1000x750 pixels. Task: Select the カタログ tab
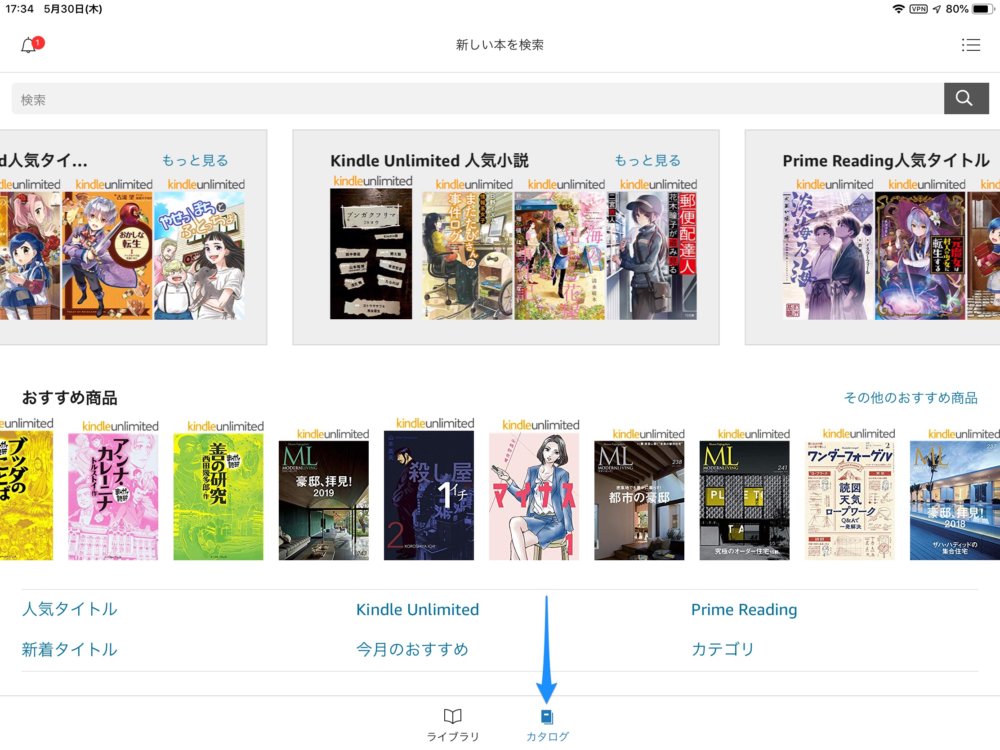point(547,726)
